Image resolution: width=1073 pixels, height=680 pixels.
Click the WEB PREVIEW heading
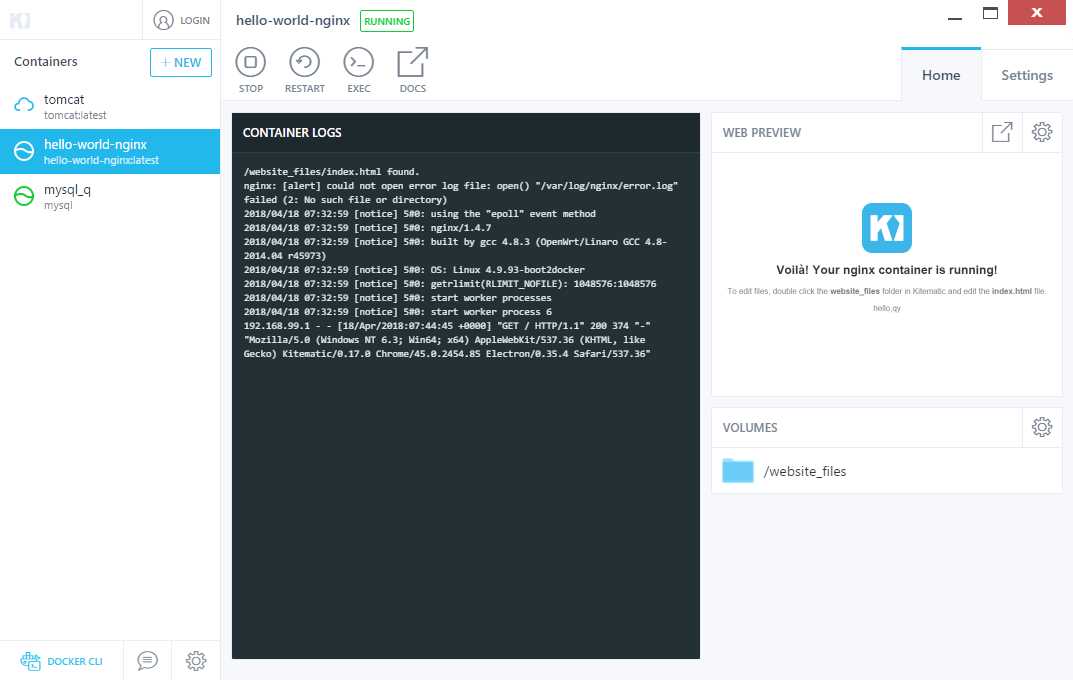pyautogui.click(x=762, y=133)
